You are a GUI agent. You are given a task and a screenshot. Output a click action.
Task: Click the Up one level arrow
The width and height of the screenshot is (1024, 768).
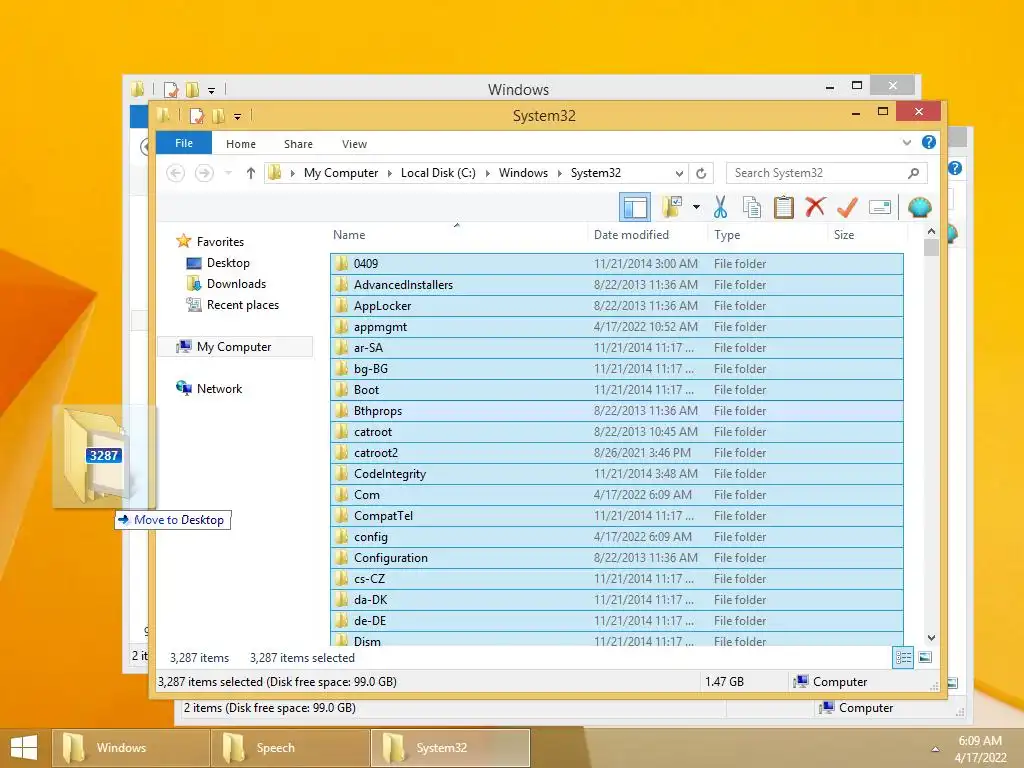(251, 173)
